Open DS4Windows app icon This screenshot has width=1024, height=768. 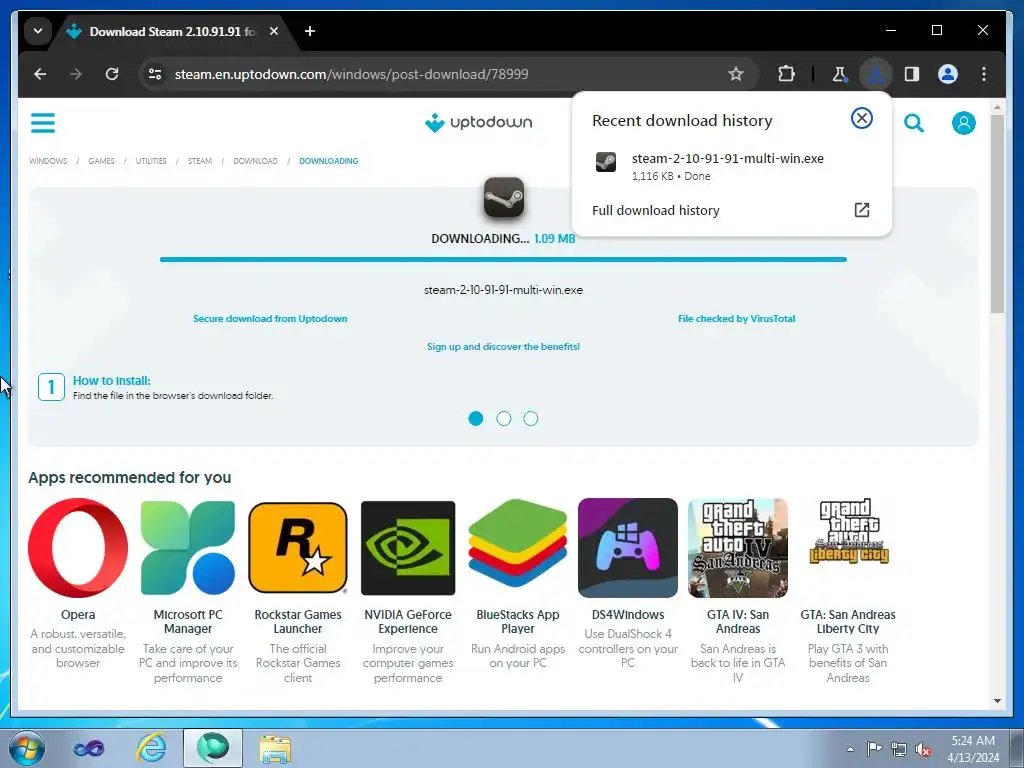[x=628, y=548]
